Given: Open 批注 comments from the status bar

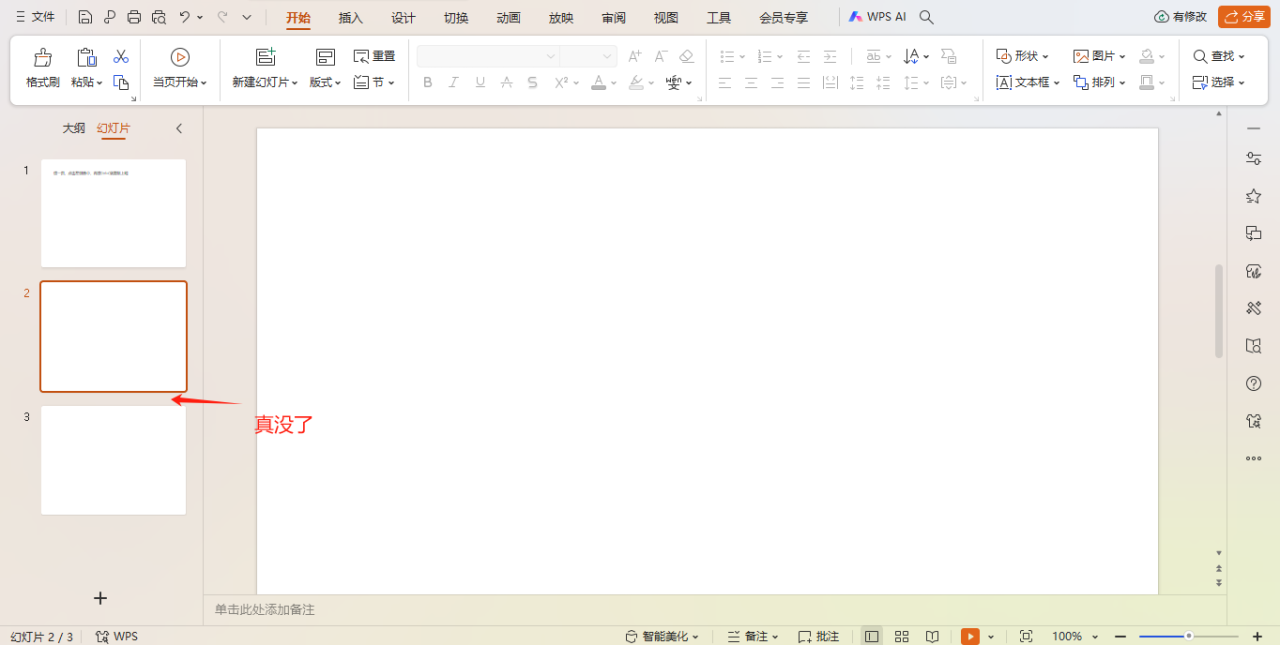Looking at the screenshot, I should (818, 636).
